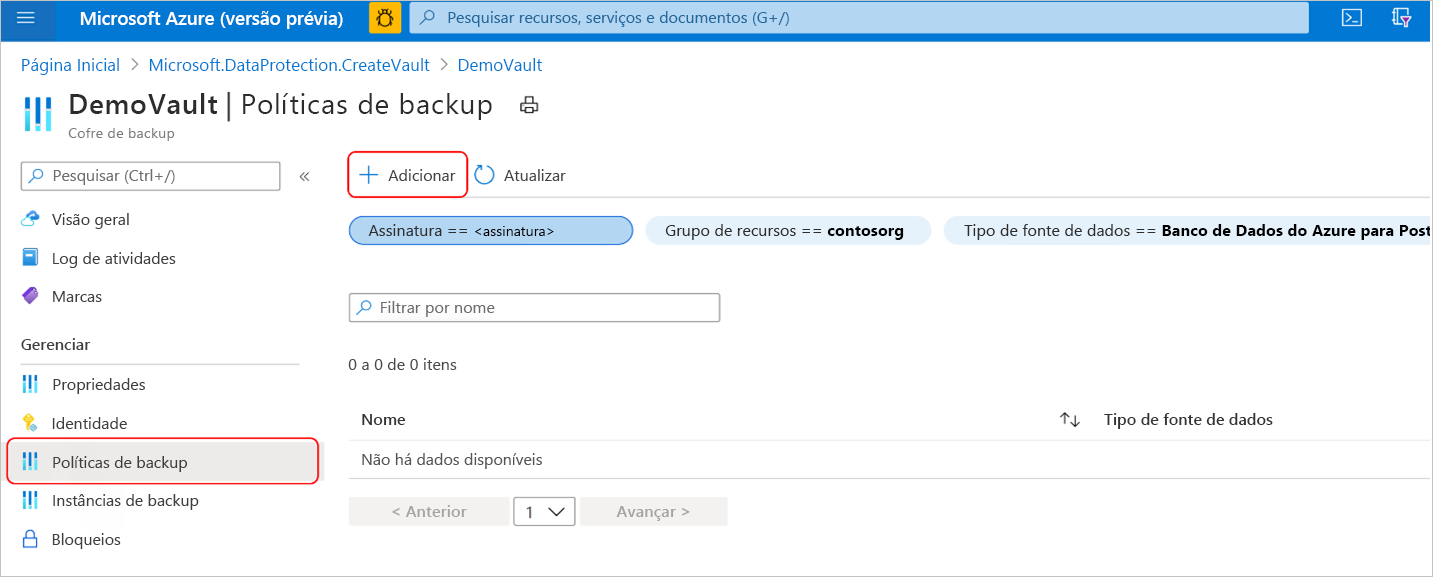
Task: Go to Página Inicial breadcrumb
Action: 70,65
